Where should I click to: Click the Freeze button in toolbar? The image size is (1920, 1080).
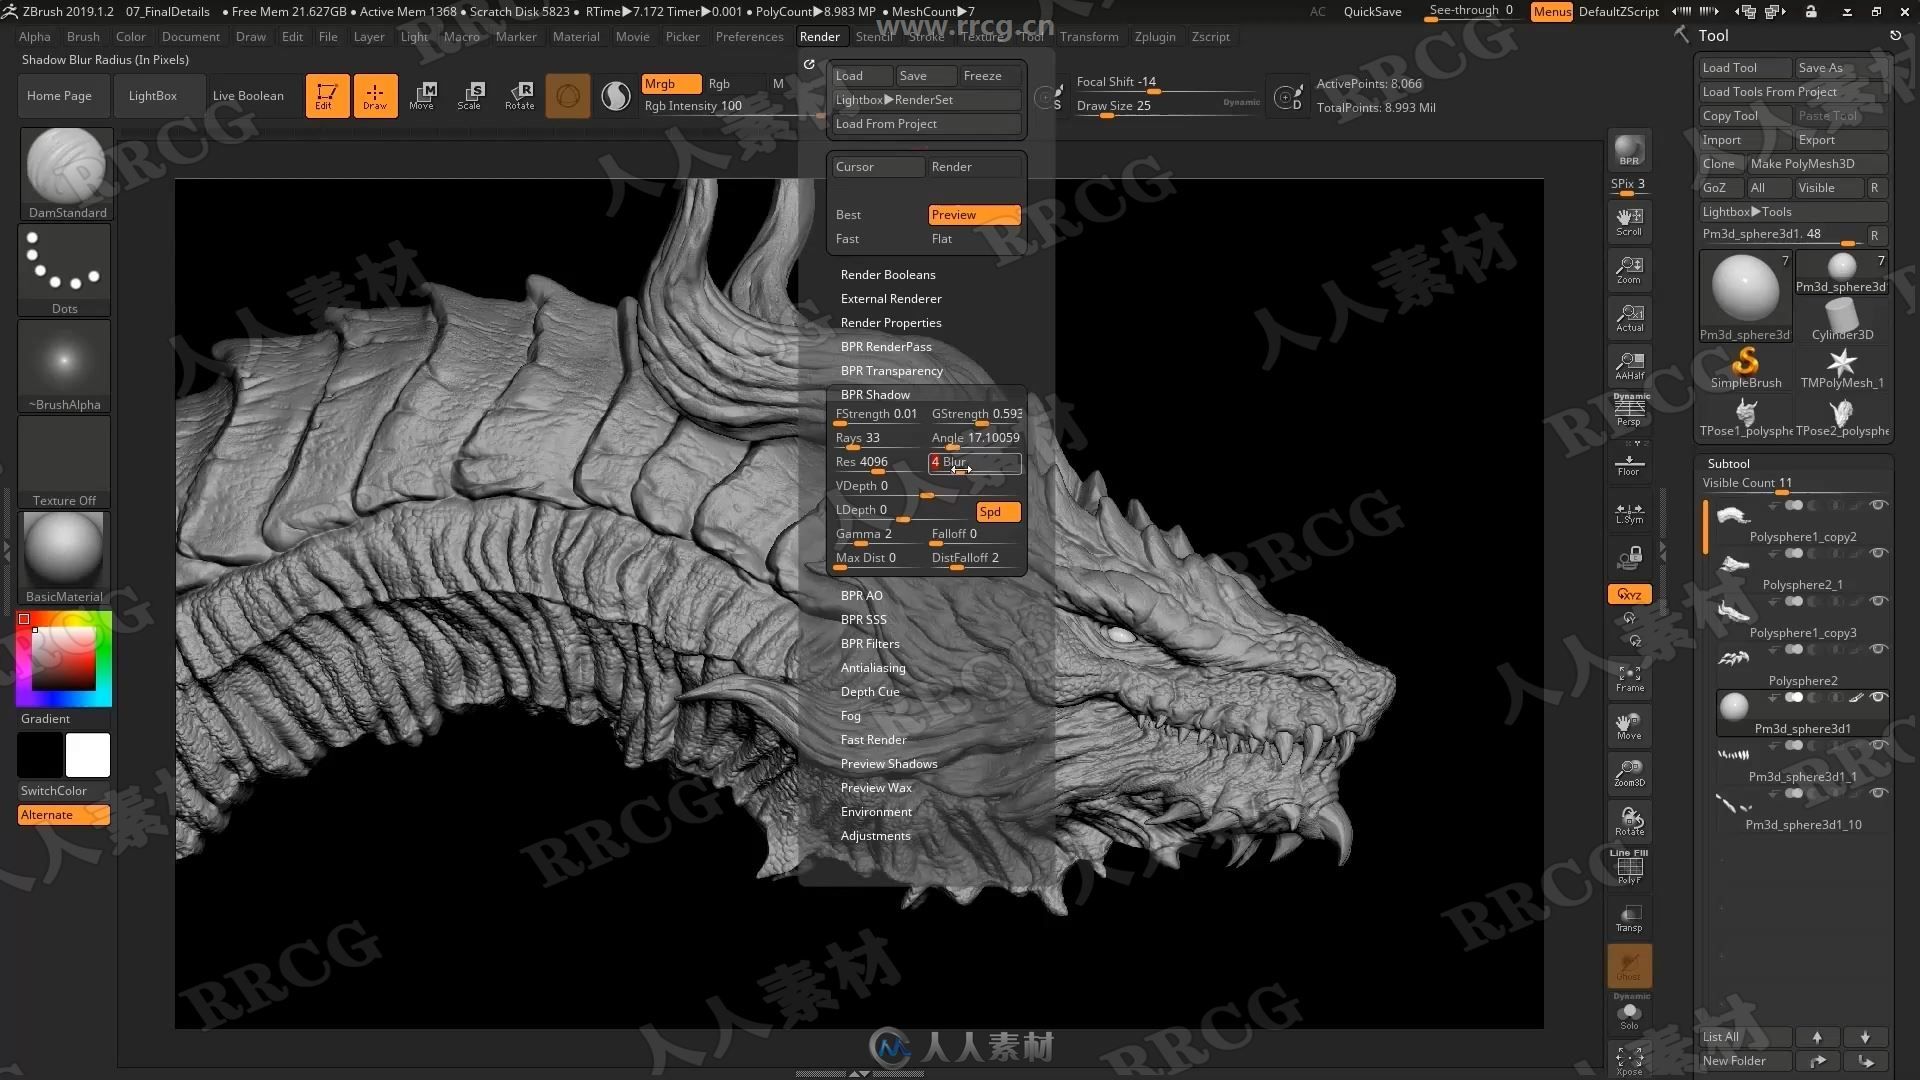[982, 75]
